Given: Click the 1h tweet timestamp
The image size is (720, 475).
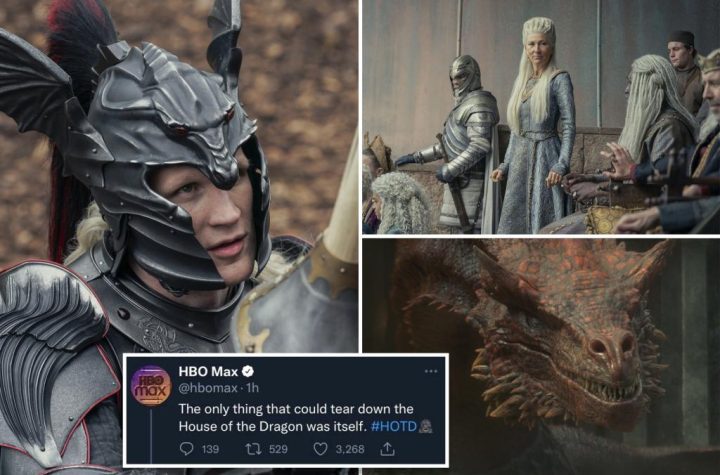Looking at the screenshot, I should (x=253, y=388).
